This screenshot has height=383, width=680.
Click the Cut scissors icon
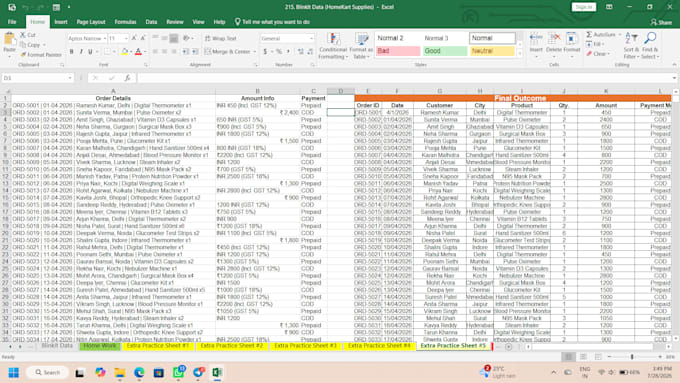23,35
